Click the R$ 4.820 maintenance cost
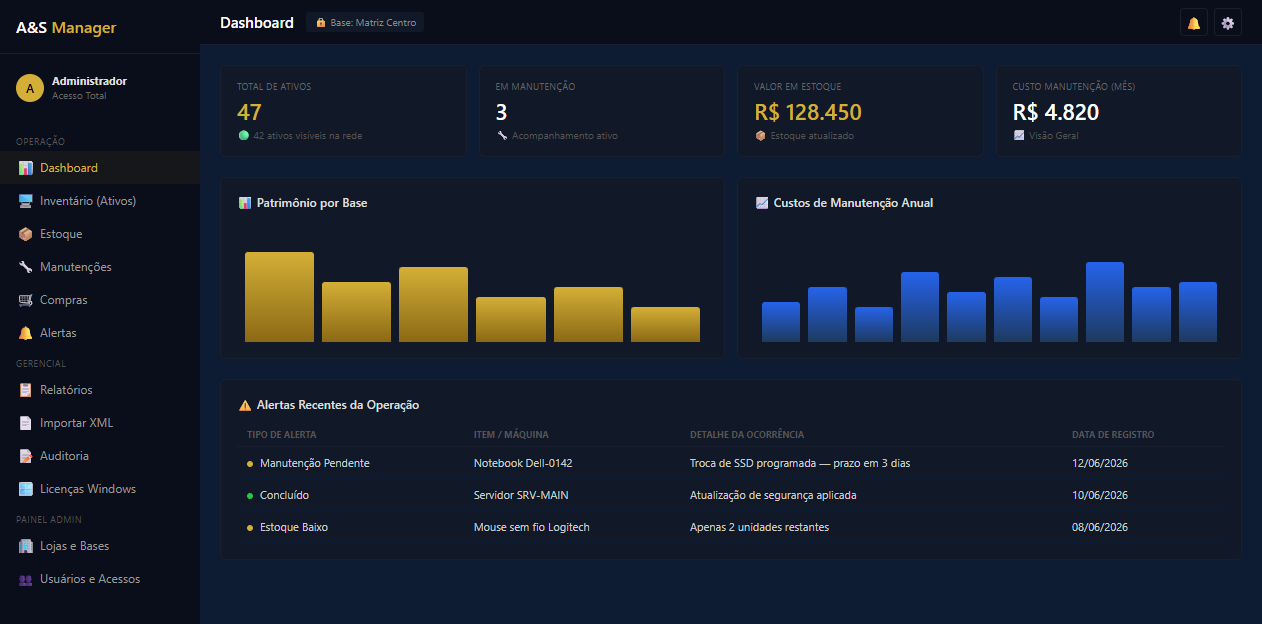 click(x=1056, y=112)
